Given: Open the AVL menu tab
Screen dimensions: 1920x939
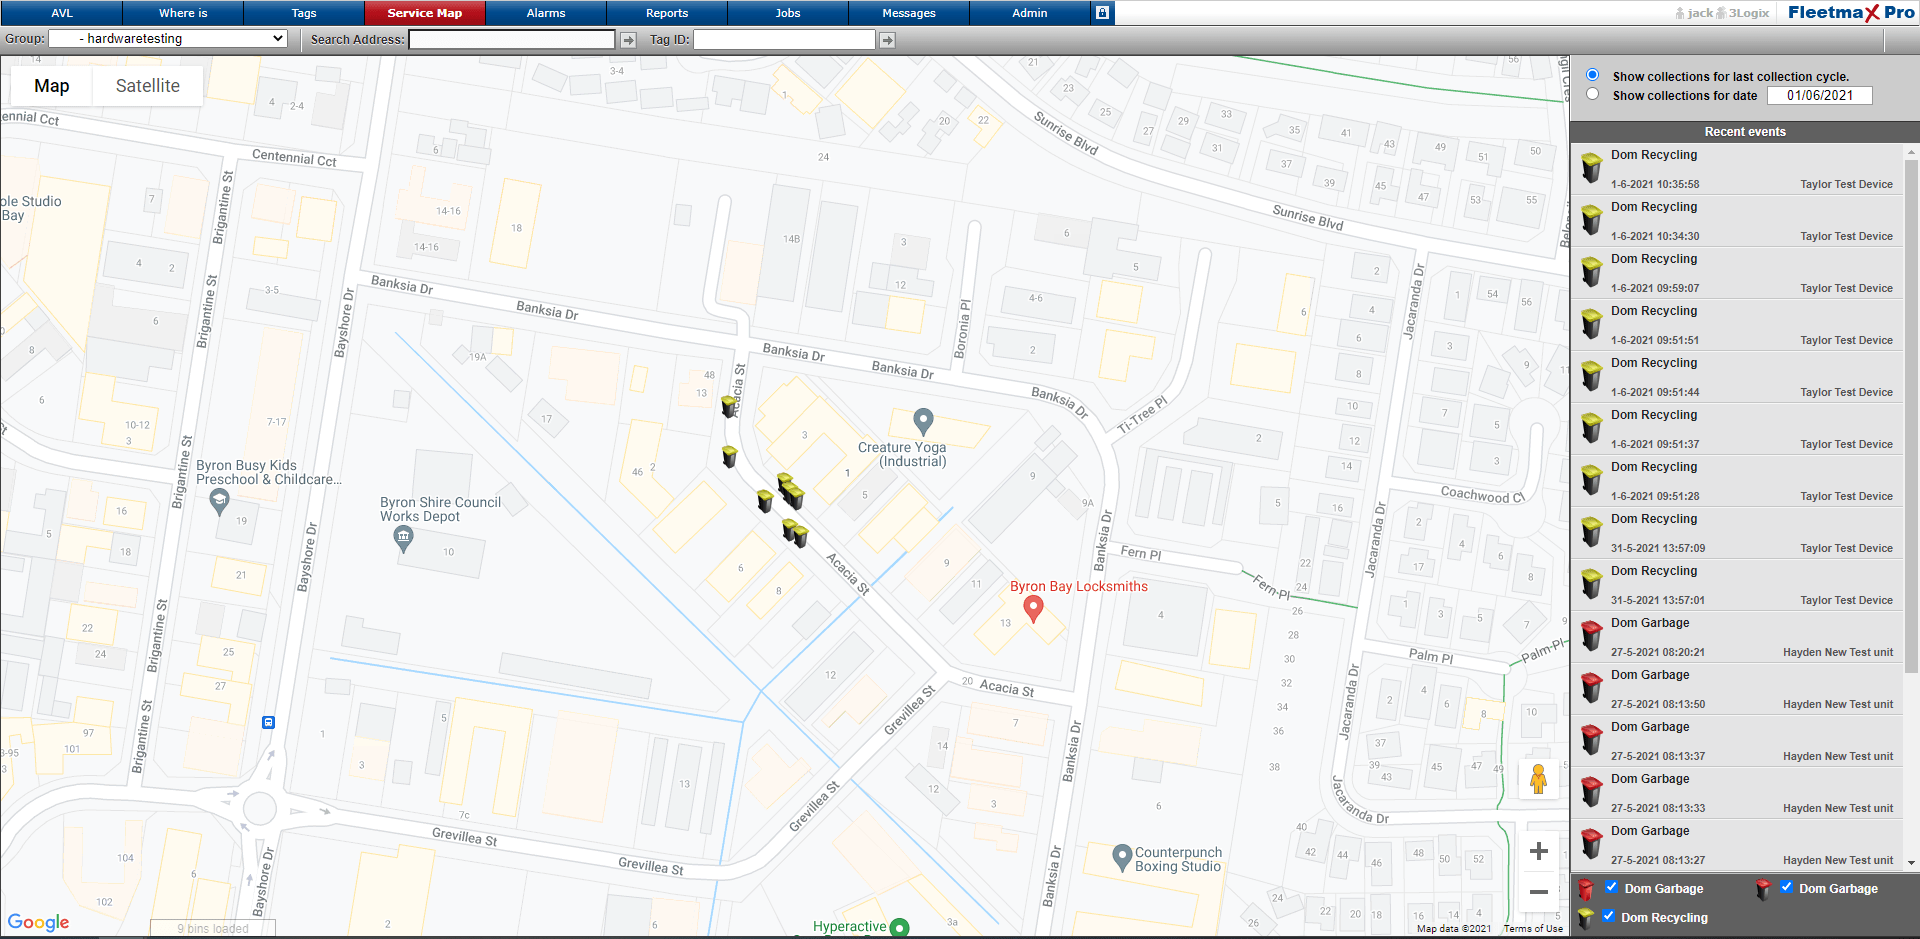Looking at the screenshot, I should 61,13.
